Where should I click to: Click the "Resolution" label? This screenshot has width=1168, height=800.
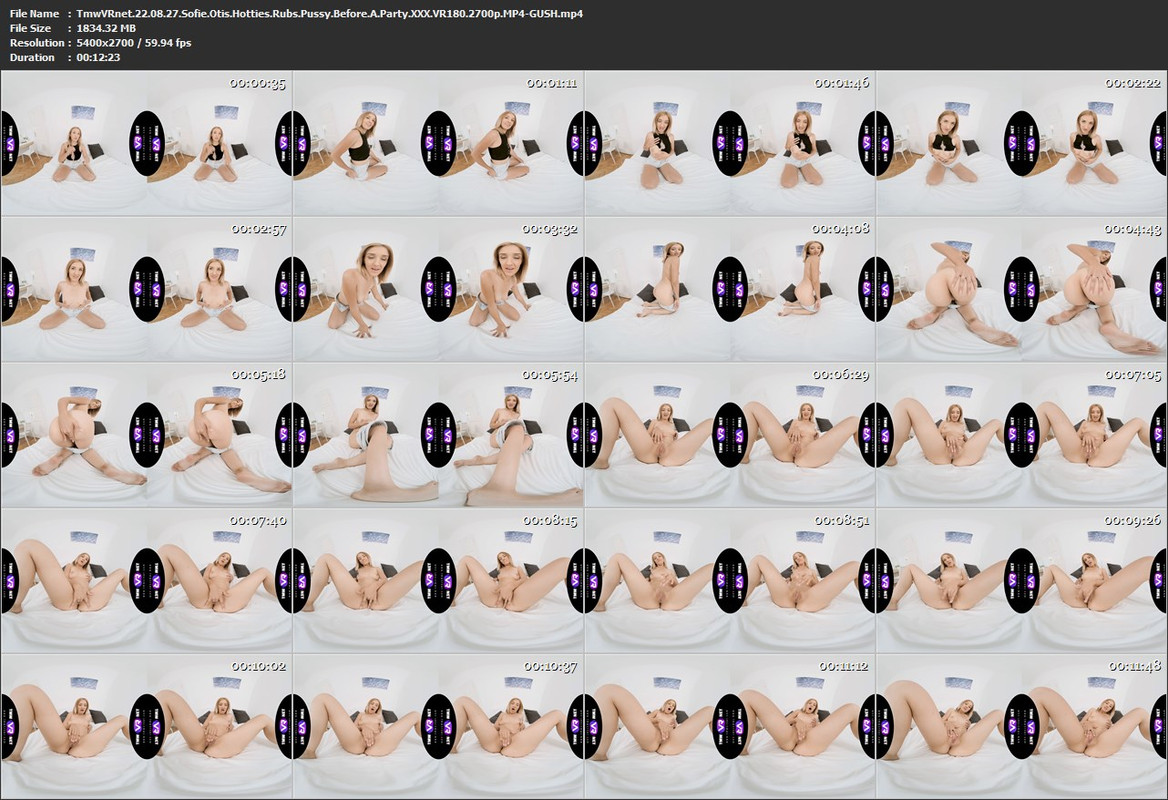click(36, 42)
